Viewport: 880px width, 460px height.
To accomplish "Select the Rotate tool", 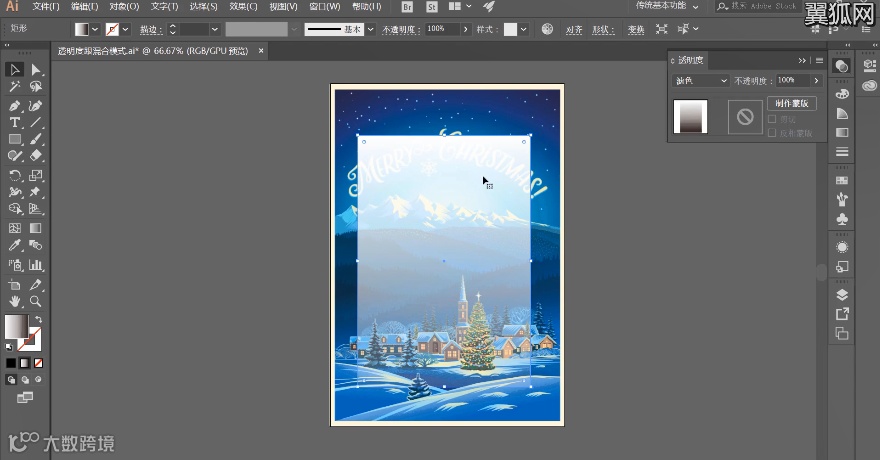I will [x=15, y=175].
